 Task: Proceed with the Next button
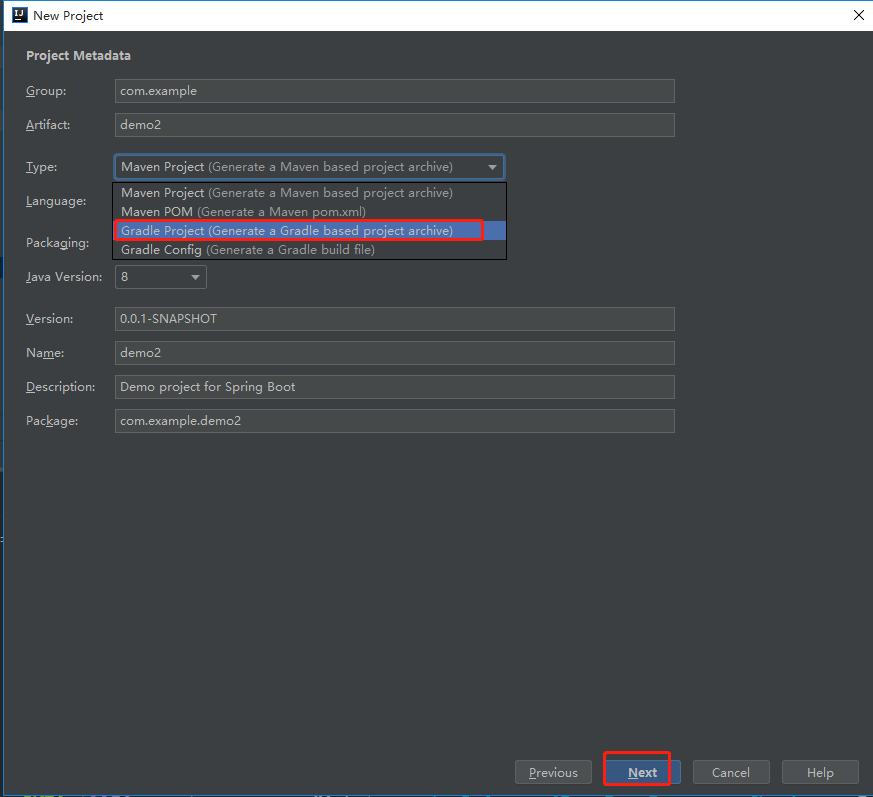point(643,772)
